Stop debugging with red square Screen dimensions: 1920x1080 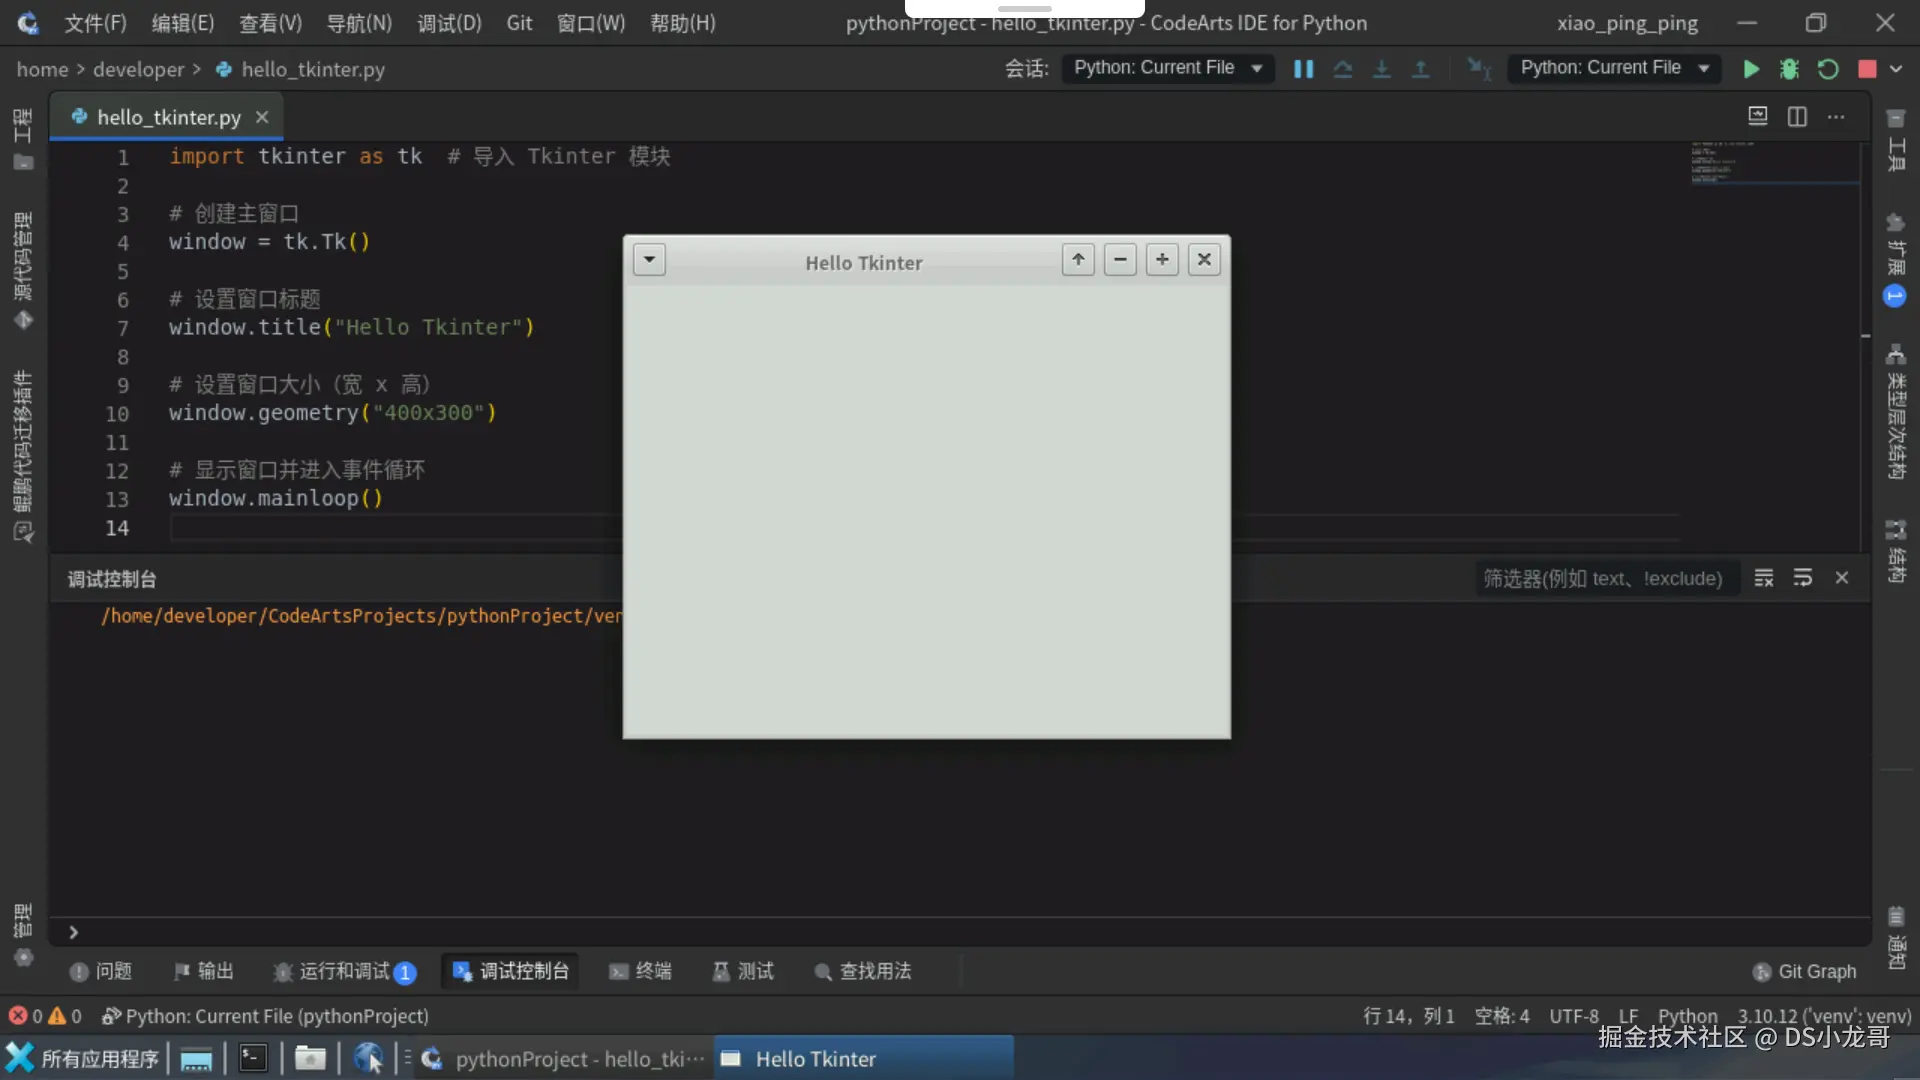(1866, 69)
